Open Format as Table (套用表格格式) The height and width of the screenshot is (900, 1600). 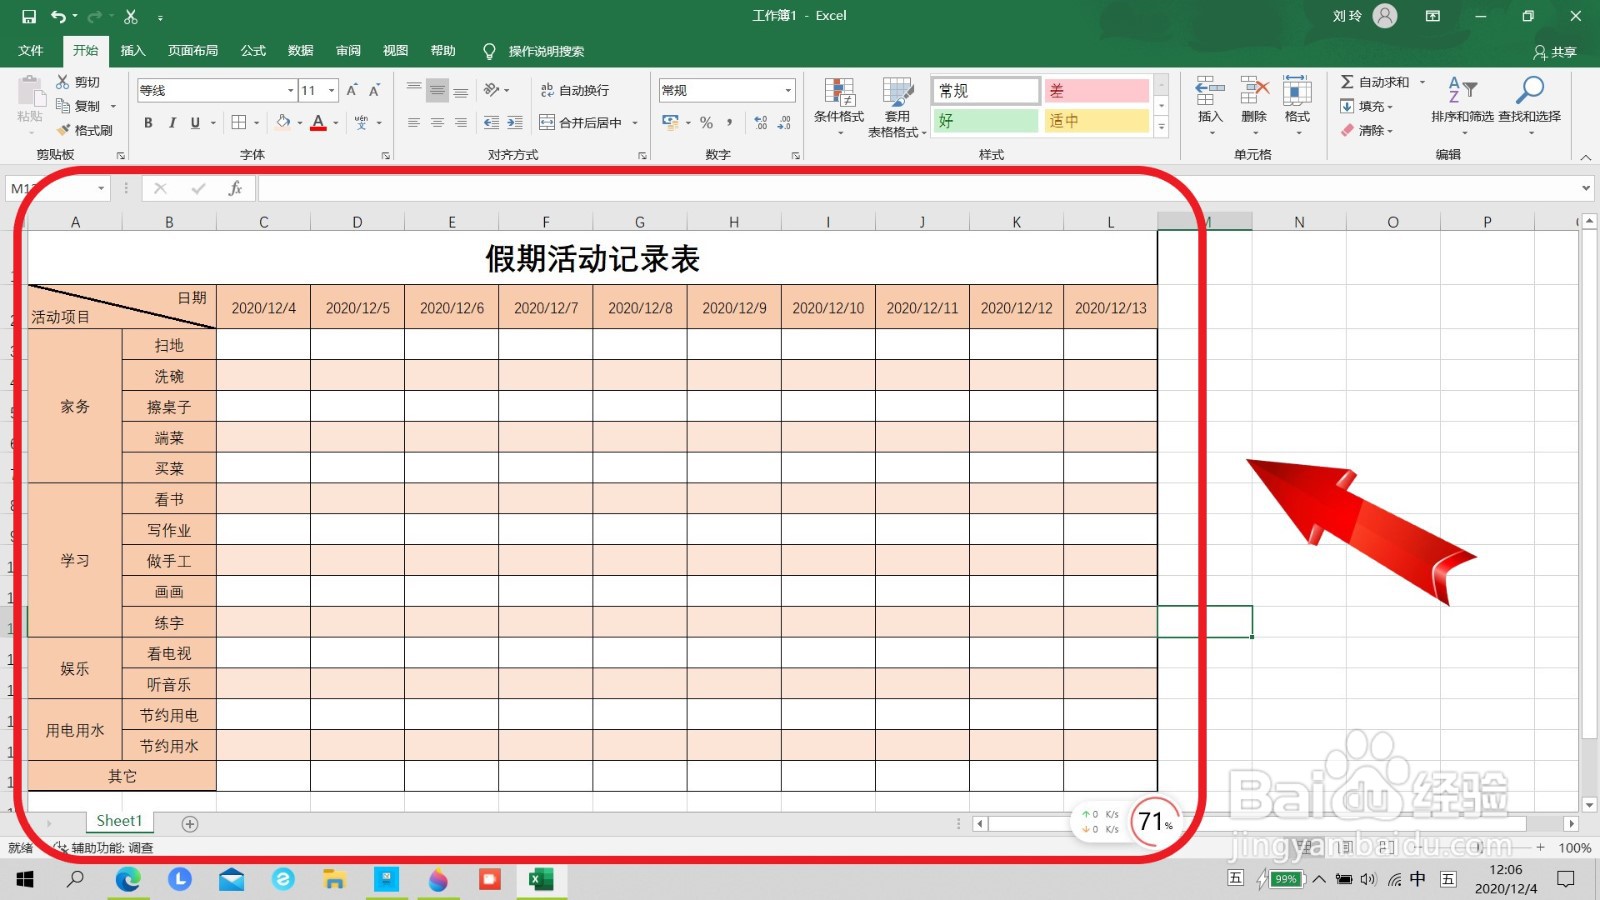pyautogui.click(x=897, y=106)
